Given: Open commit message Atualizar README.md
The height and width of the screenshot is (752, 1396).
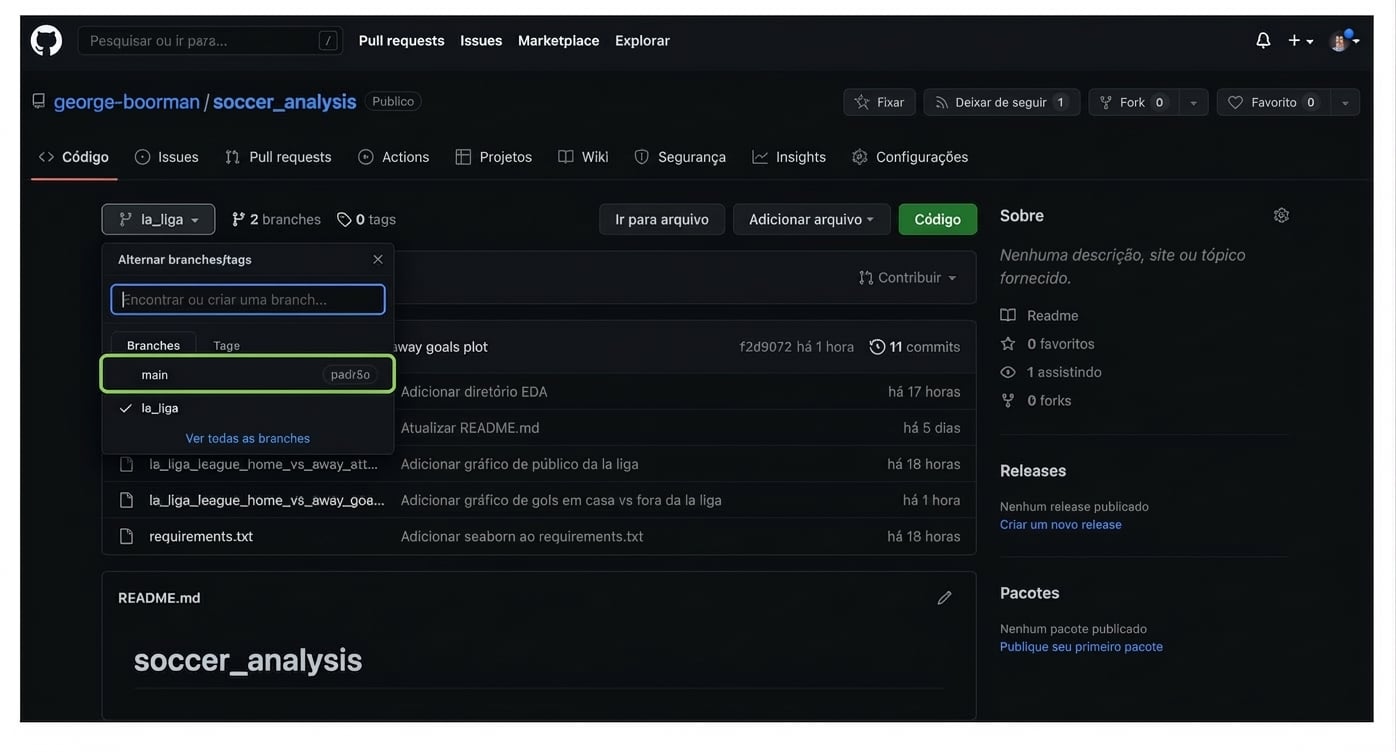Looking at the screenshot, I should (x=470, y=428).
